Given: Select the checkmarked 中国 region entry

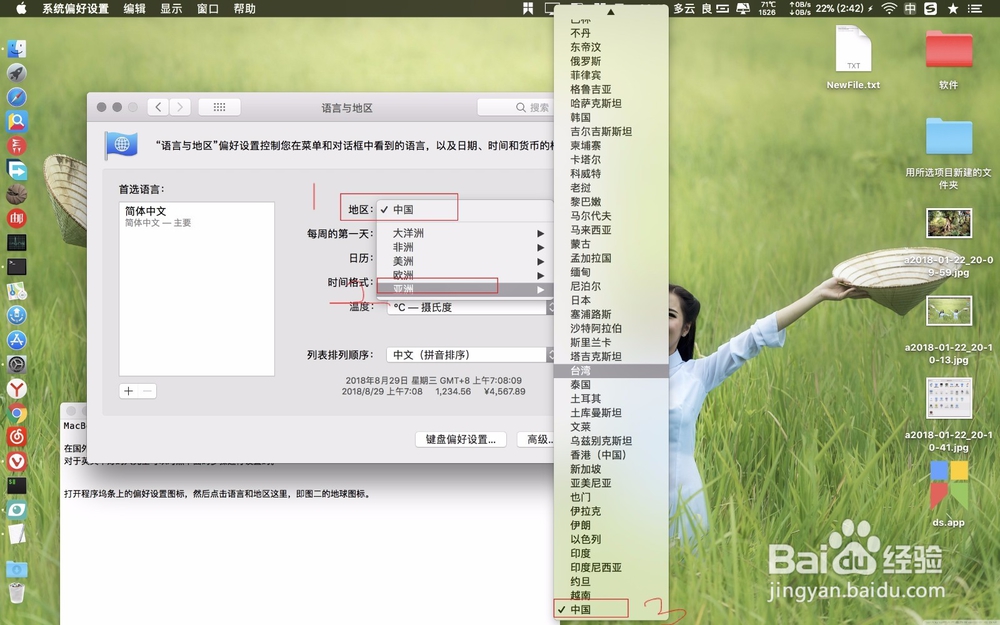Looking at the screenshot, I should click(590, 608).
